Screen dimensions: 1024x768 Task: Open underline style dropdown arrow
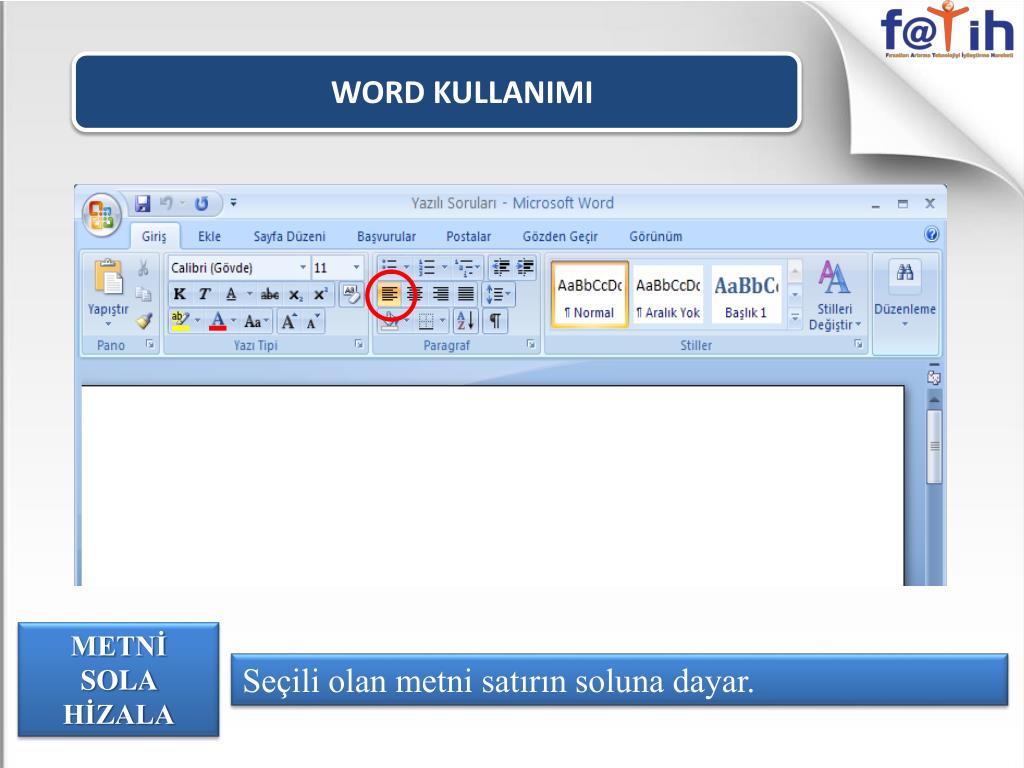(249, 294)
